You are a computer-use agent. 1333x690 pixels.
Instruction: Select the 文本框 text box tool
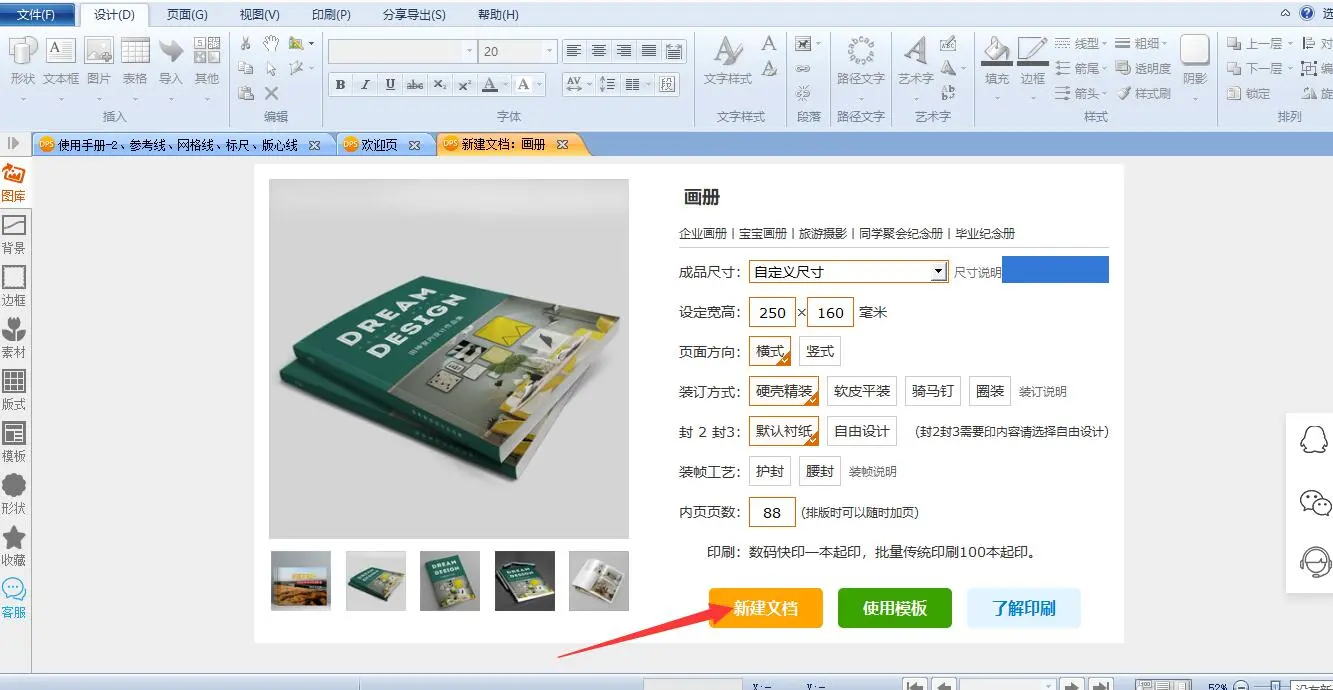(x=61, y=60)
